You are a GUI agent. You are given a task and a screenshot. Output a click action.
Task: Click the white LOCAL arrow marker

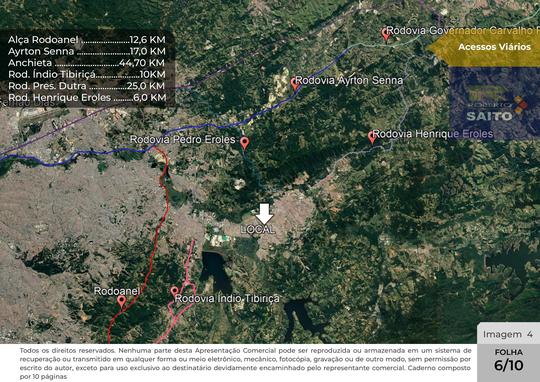point(264,214)
